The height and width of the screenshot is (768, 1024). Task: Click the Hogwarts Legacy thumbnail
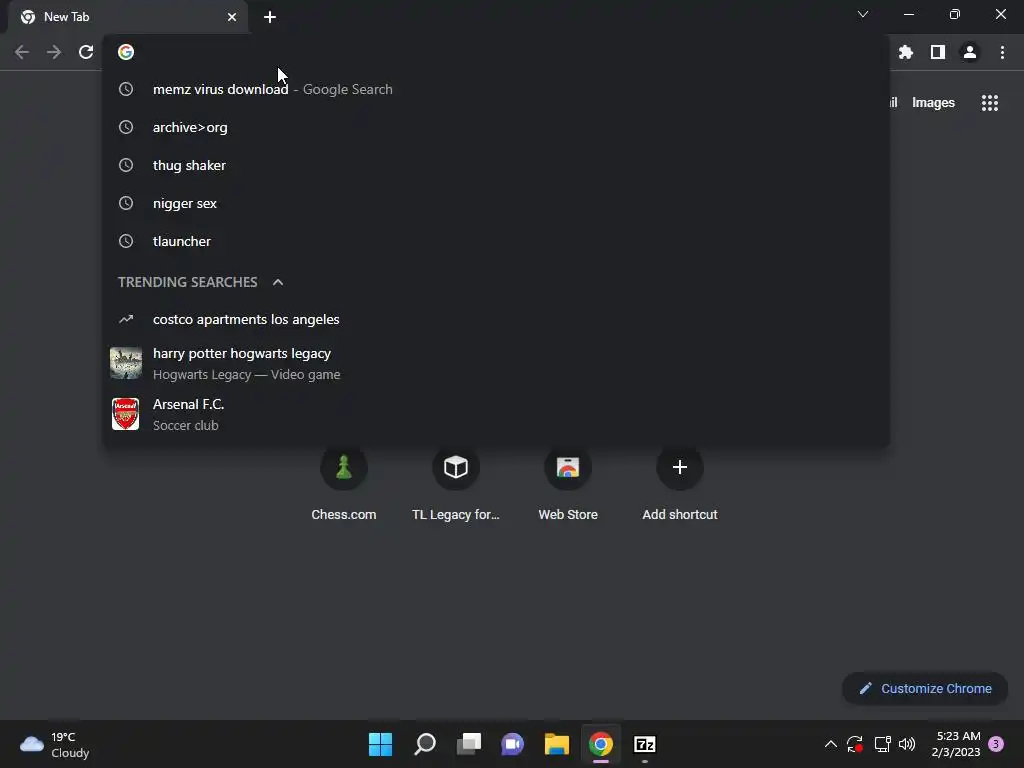click(126, 363)
